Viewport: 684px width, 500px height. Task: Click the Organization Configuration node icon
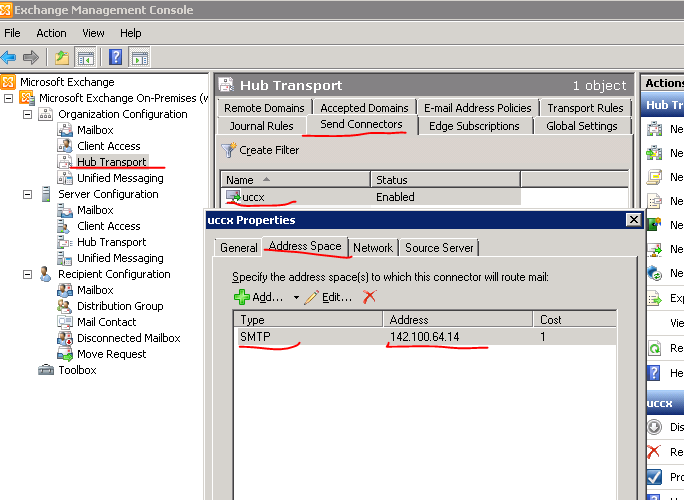pyautogui.click(x=45, y=114)
